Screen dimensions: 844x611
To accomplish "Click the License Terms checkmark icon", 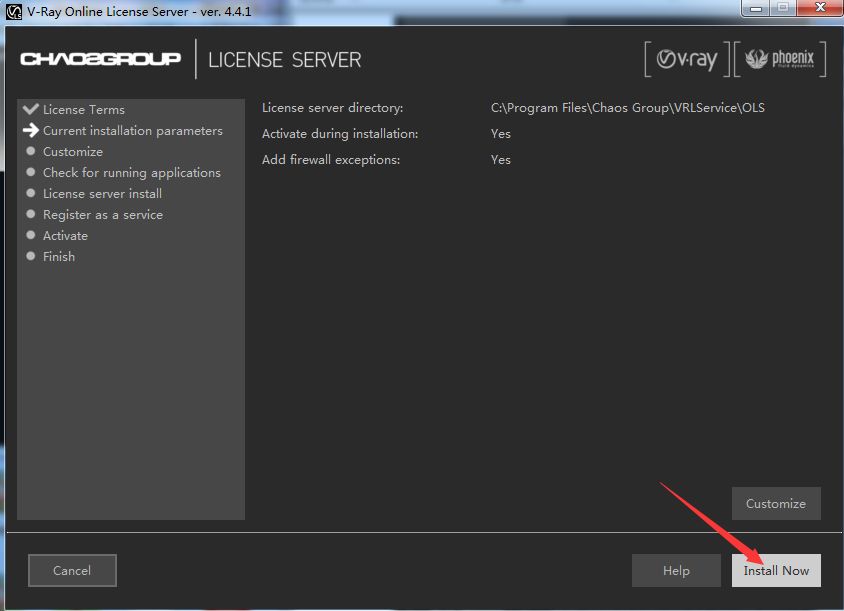I will tap(31, 109).
